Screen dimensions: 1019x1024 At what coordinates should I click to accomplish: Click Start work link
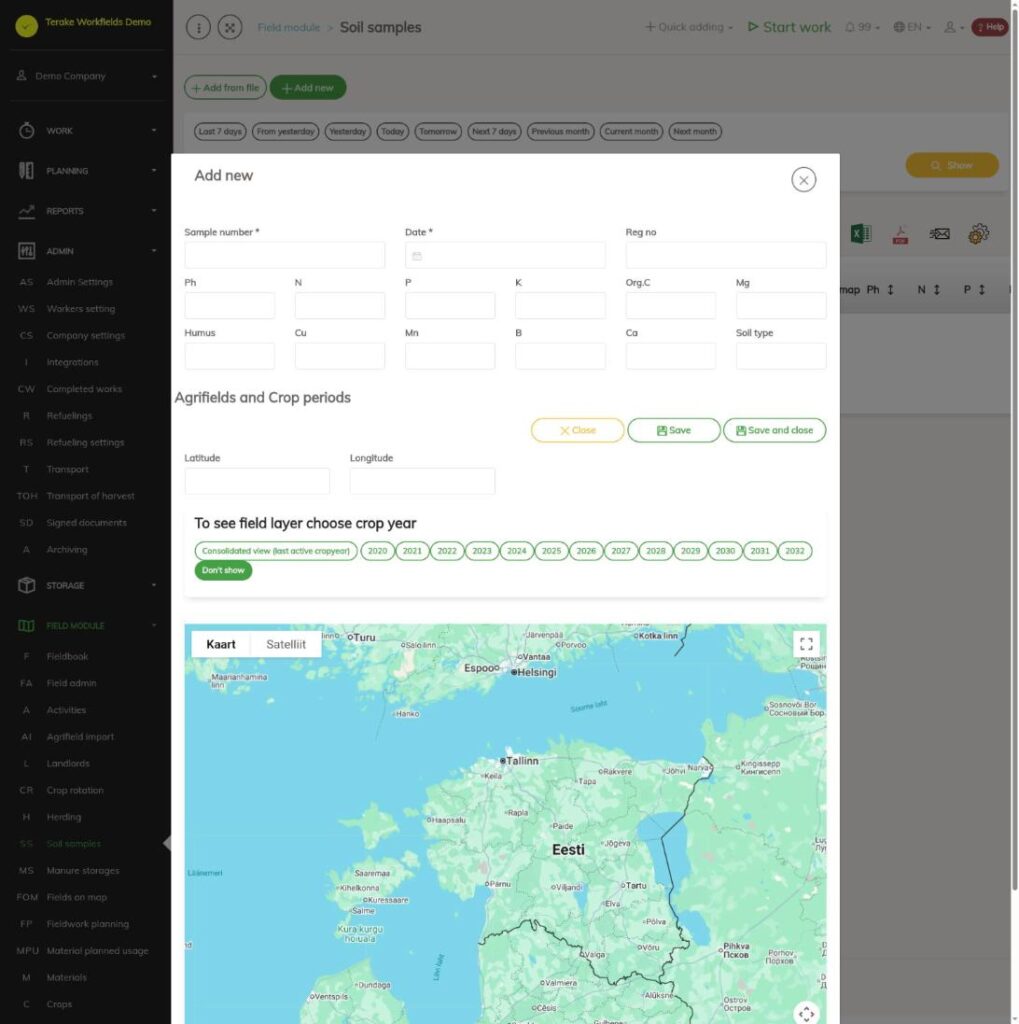pos(789,27)
